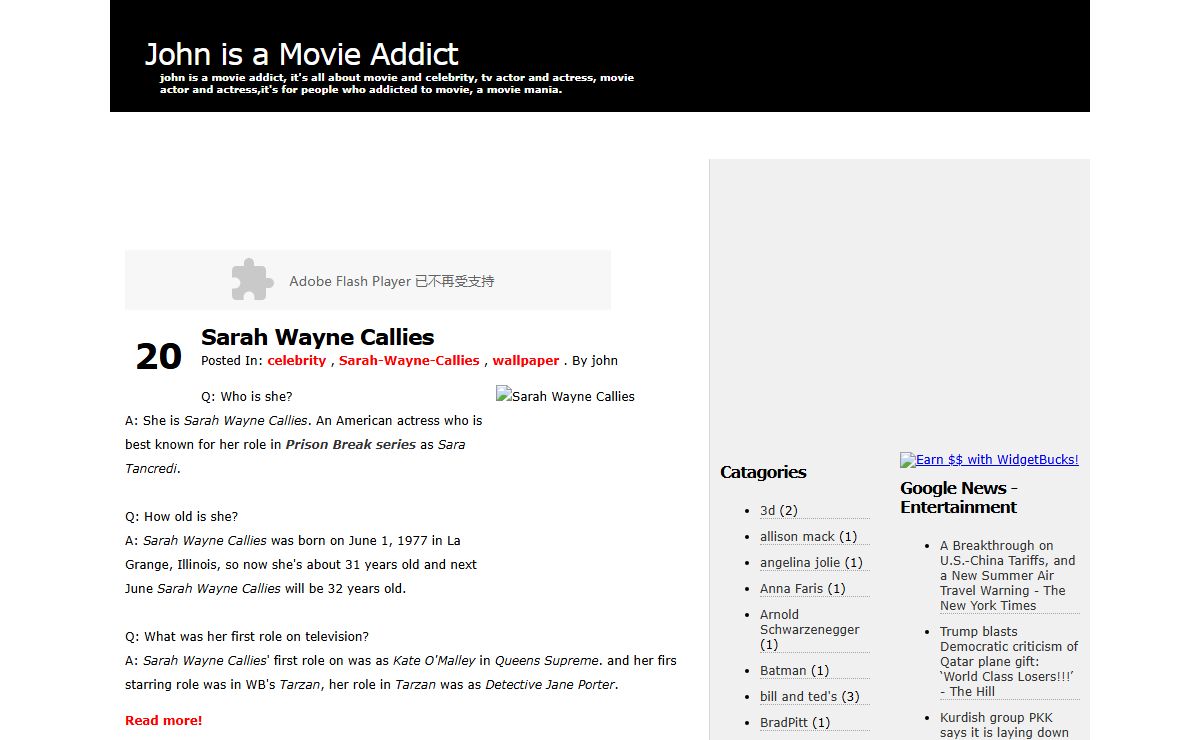Open the Sarah Wayne Callies post title
This screenshot has height=740, width=1200.
[x=317, y=337]
